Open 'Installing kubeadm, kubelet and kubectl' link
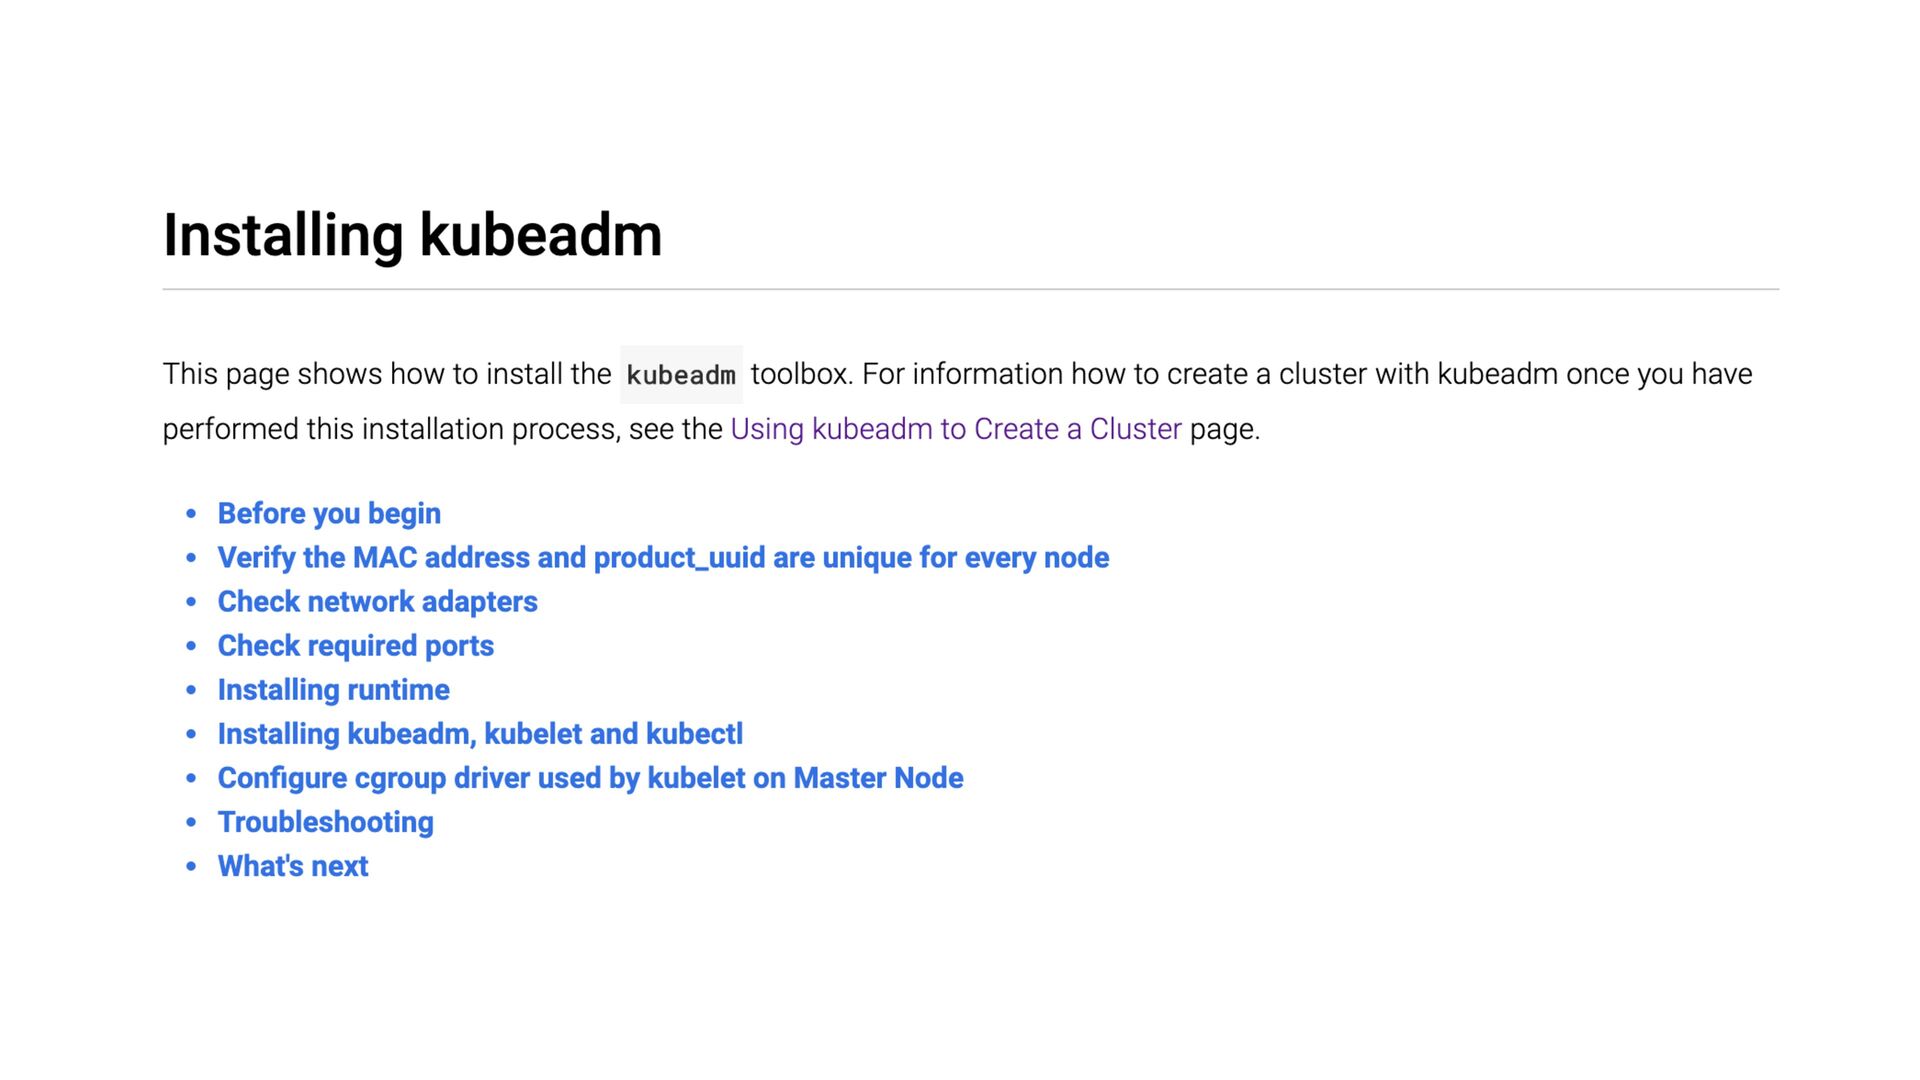1920x1080 pixels. (480, 733)
